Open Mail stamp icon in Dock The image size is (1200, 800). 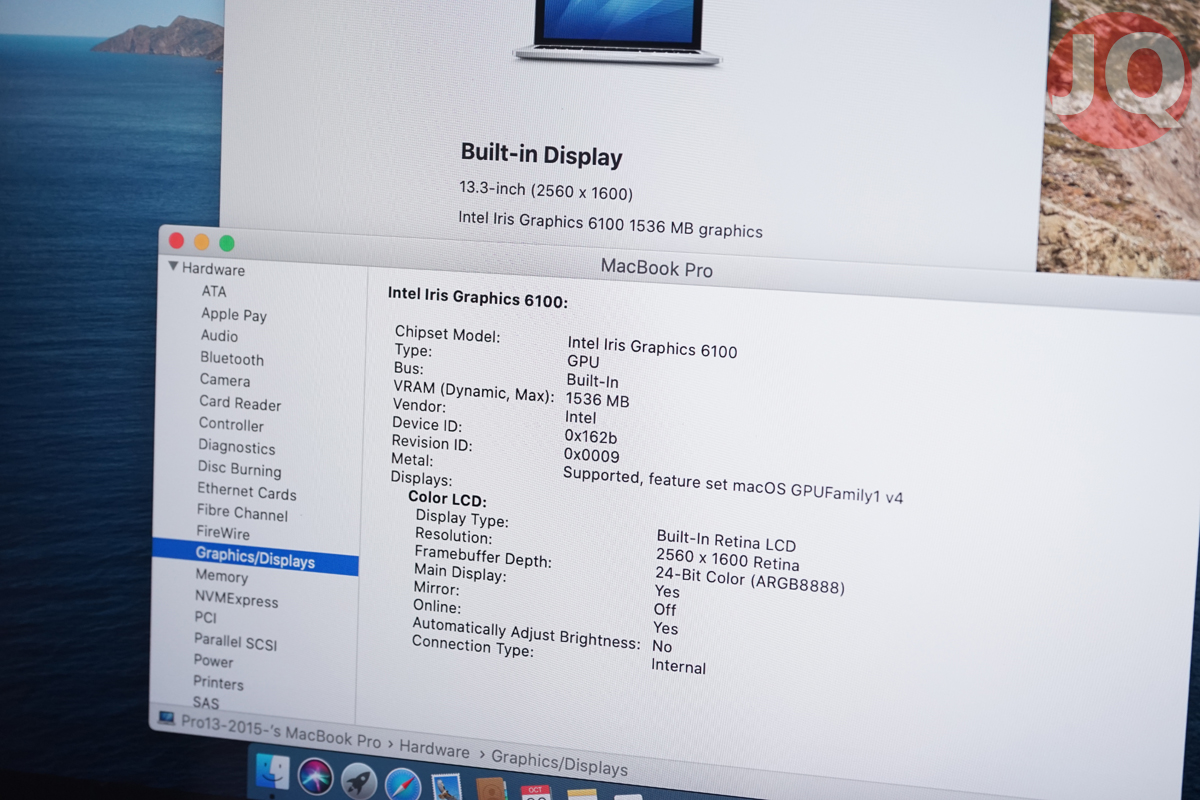coord(447,787)
